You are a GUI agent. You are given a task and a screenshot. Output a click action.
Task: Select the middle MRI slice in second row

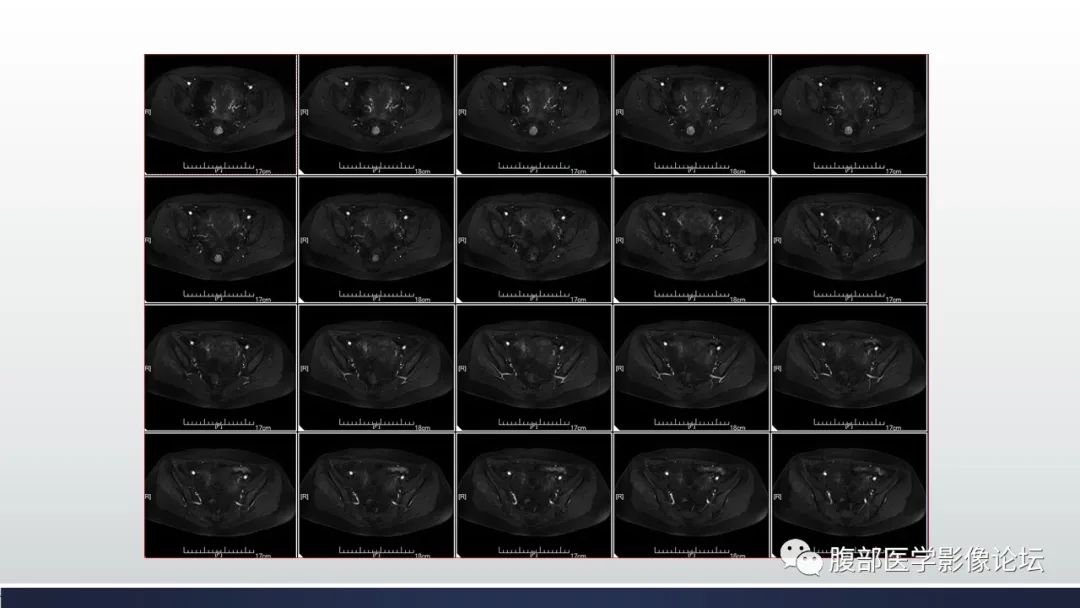click(x=534, y=240)
